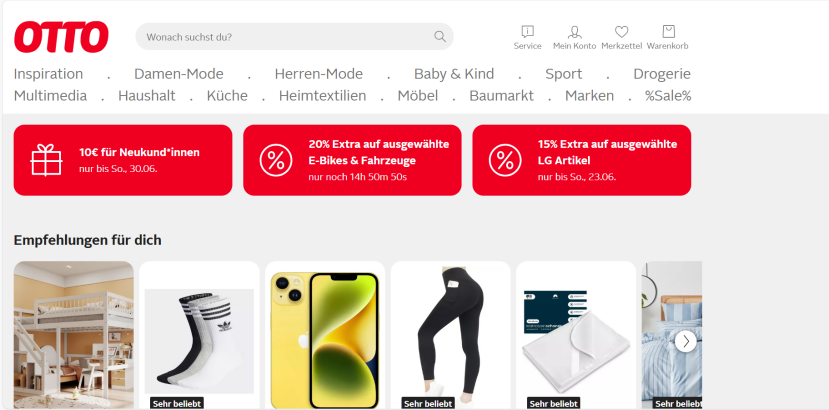This screenshot has height=410, width=829.
Task: Go to the Multimedia category
Action: (50, 96)
